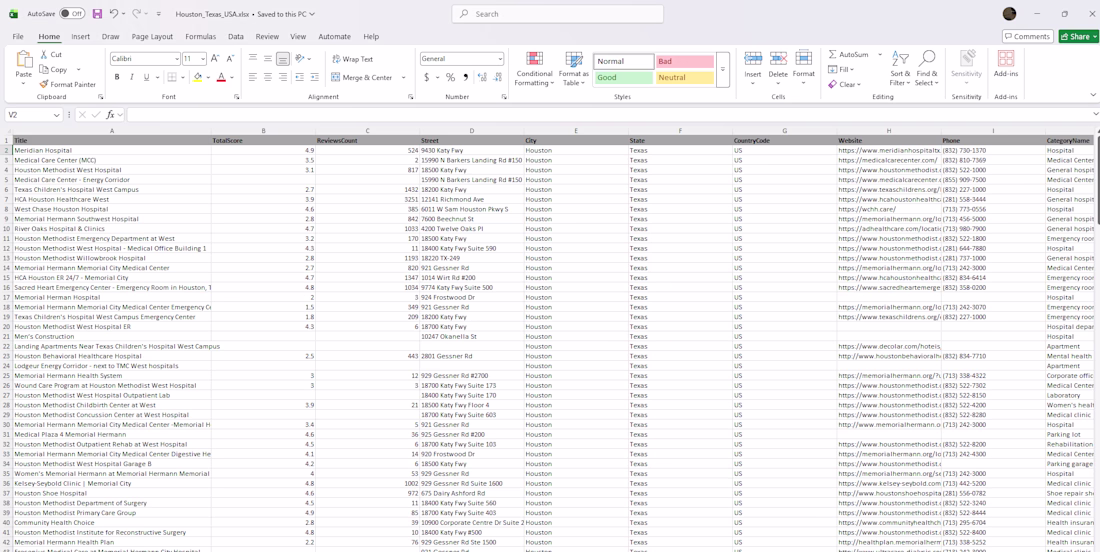This screenshot has height=552, width=1100.
Task: Toggle Merge & Center
Action: tap(361, 77)
